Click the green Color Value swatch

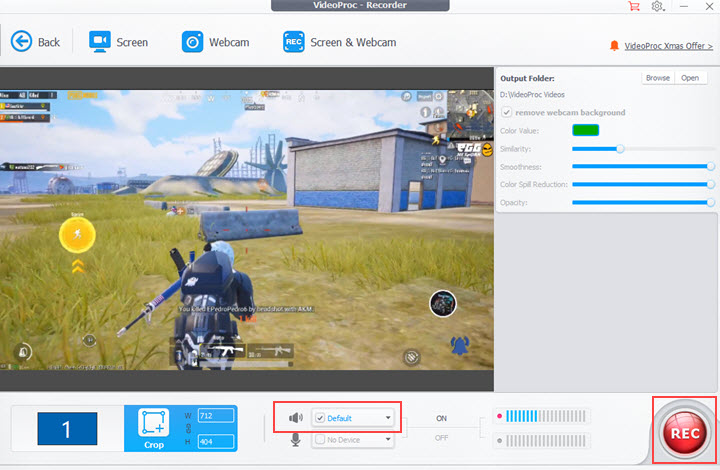click(x=585, y=130)
